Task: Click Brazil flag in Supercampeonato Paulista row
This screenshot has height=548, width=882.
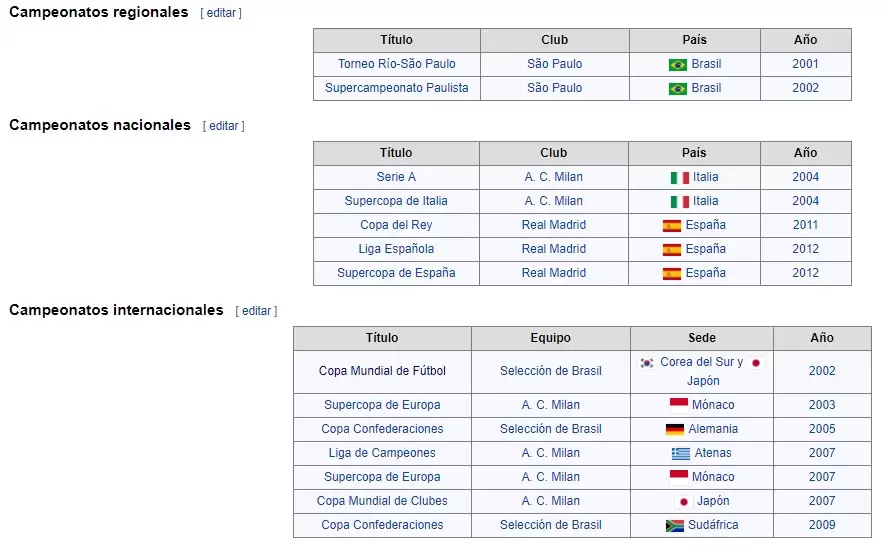Action: tap(678, 89)
